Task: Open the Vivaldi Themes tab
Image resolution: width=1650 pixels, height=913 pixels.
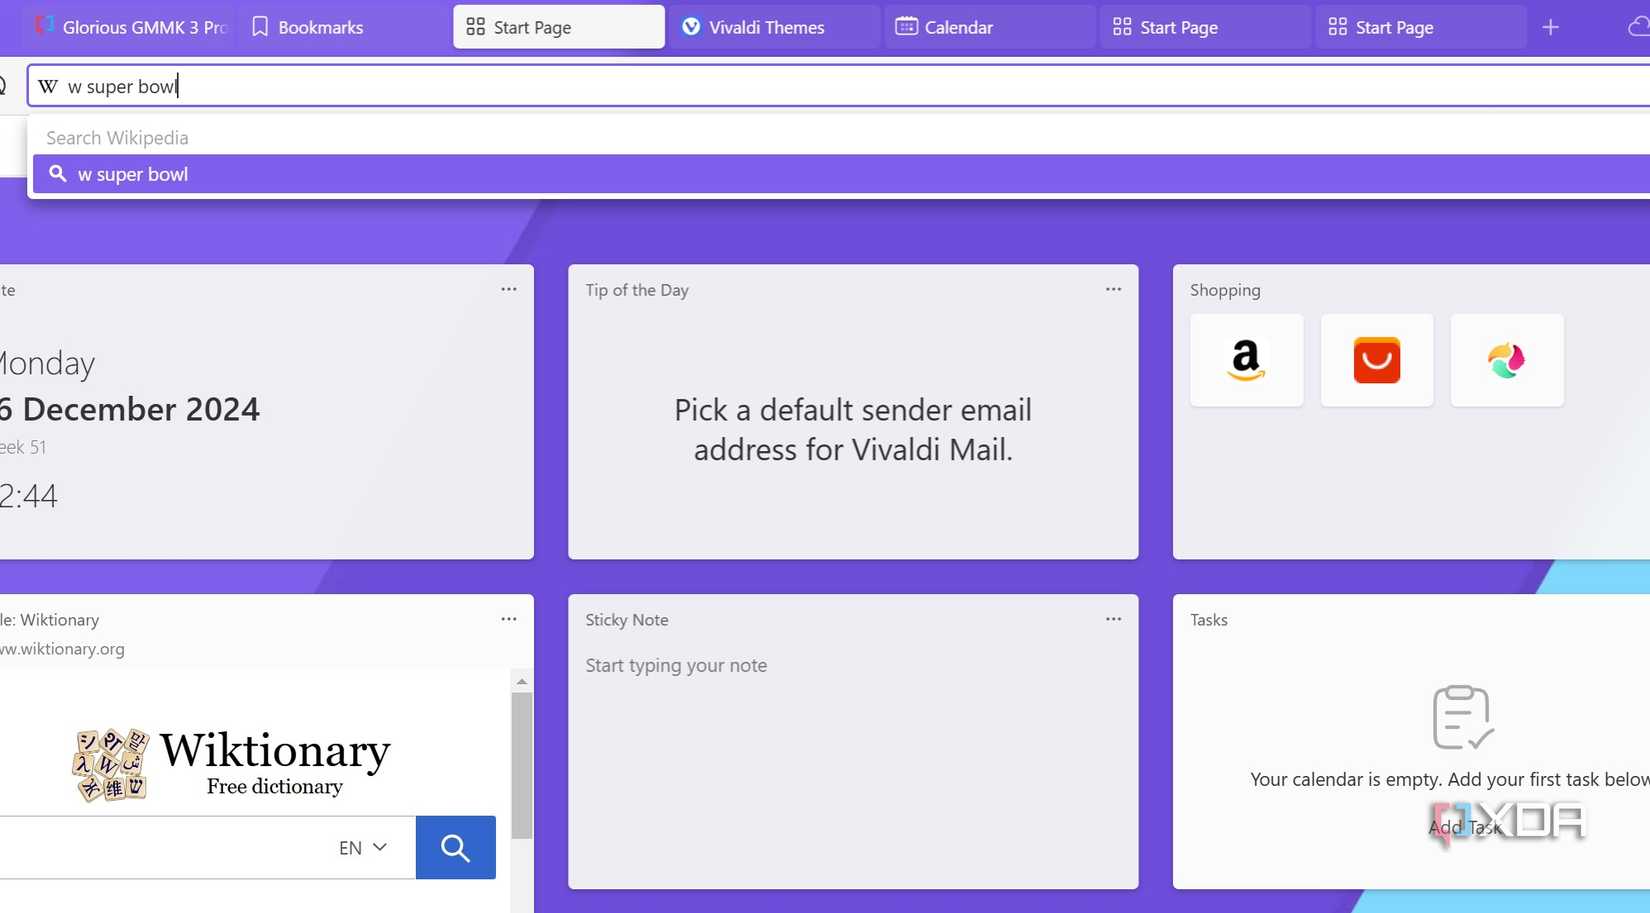Action: [774, 27]
